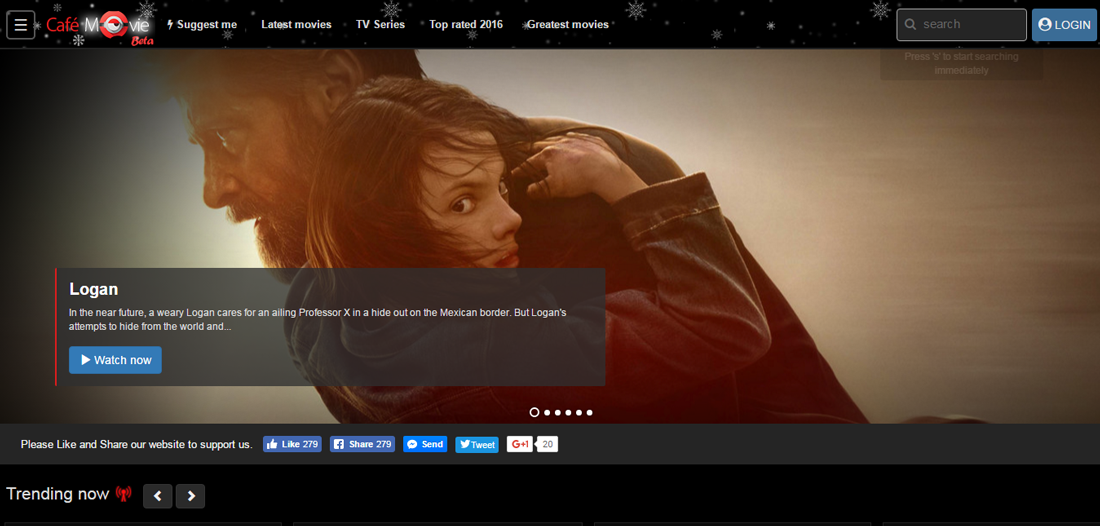
Task: Select the first carousel slide dot
Action: pyautogui.click(x=535, y=412)
